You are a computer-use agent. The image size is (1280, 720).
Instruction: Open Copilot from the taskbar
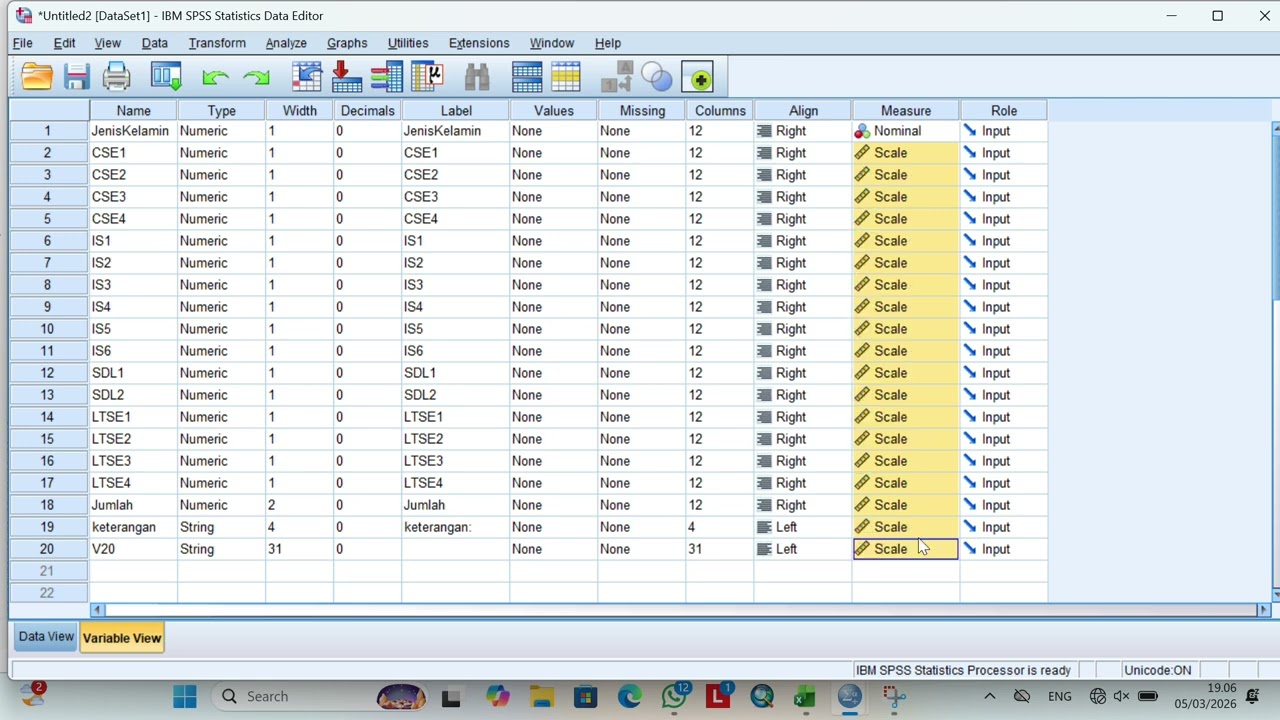497,696
